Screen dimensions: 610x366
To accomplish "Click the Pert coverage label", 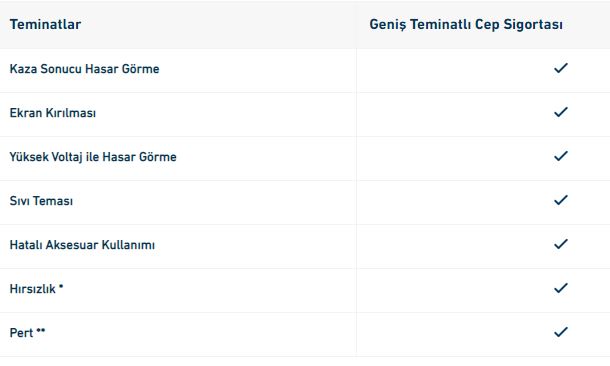I will [x=21, y=333].
